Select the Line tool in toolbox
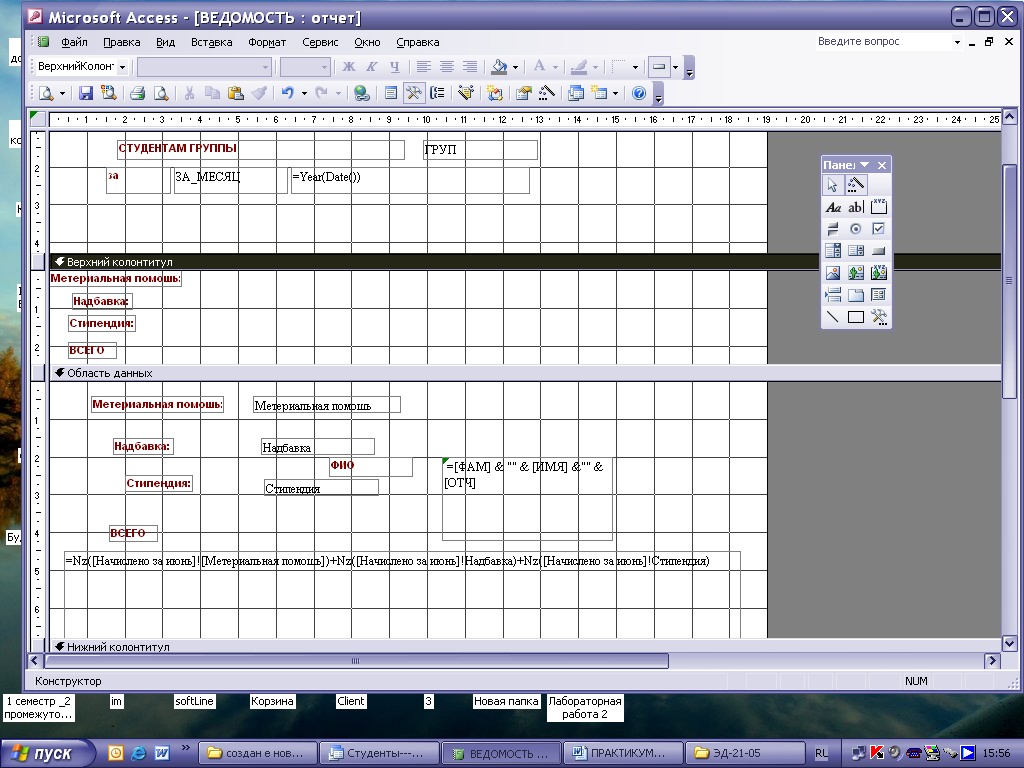Screen dimensions: 1024x768 click(x=833, y=317)
